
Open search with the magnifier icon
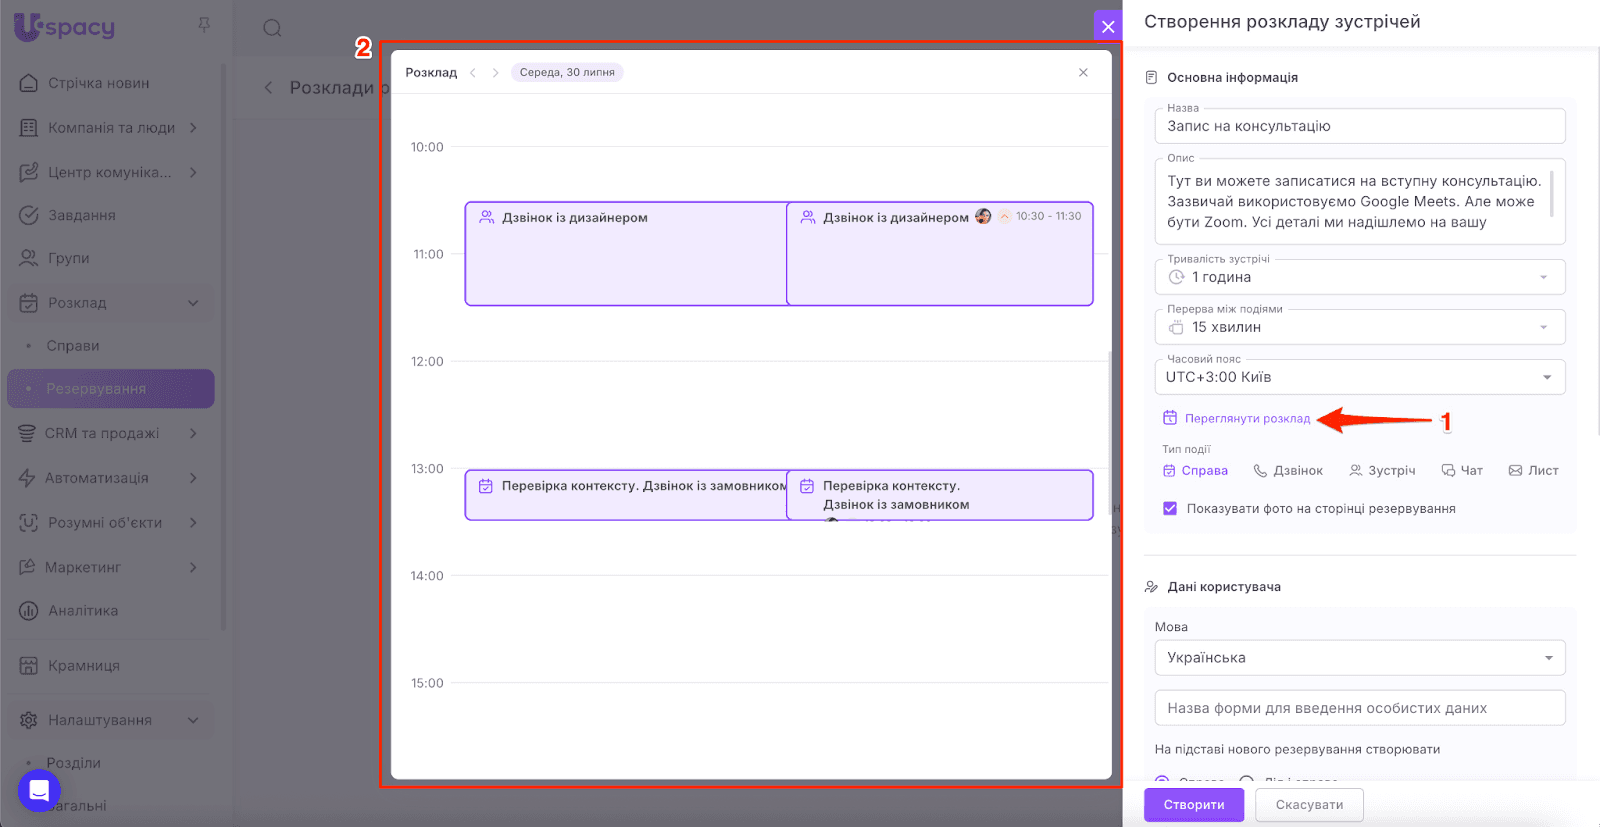point(272,28)
